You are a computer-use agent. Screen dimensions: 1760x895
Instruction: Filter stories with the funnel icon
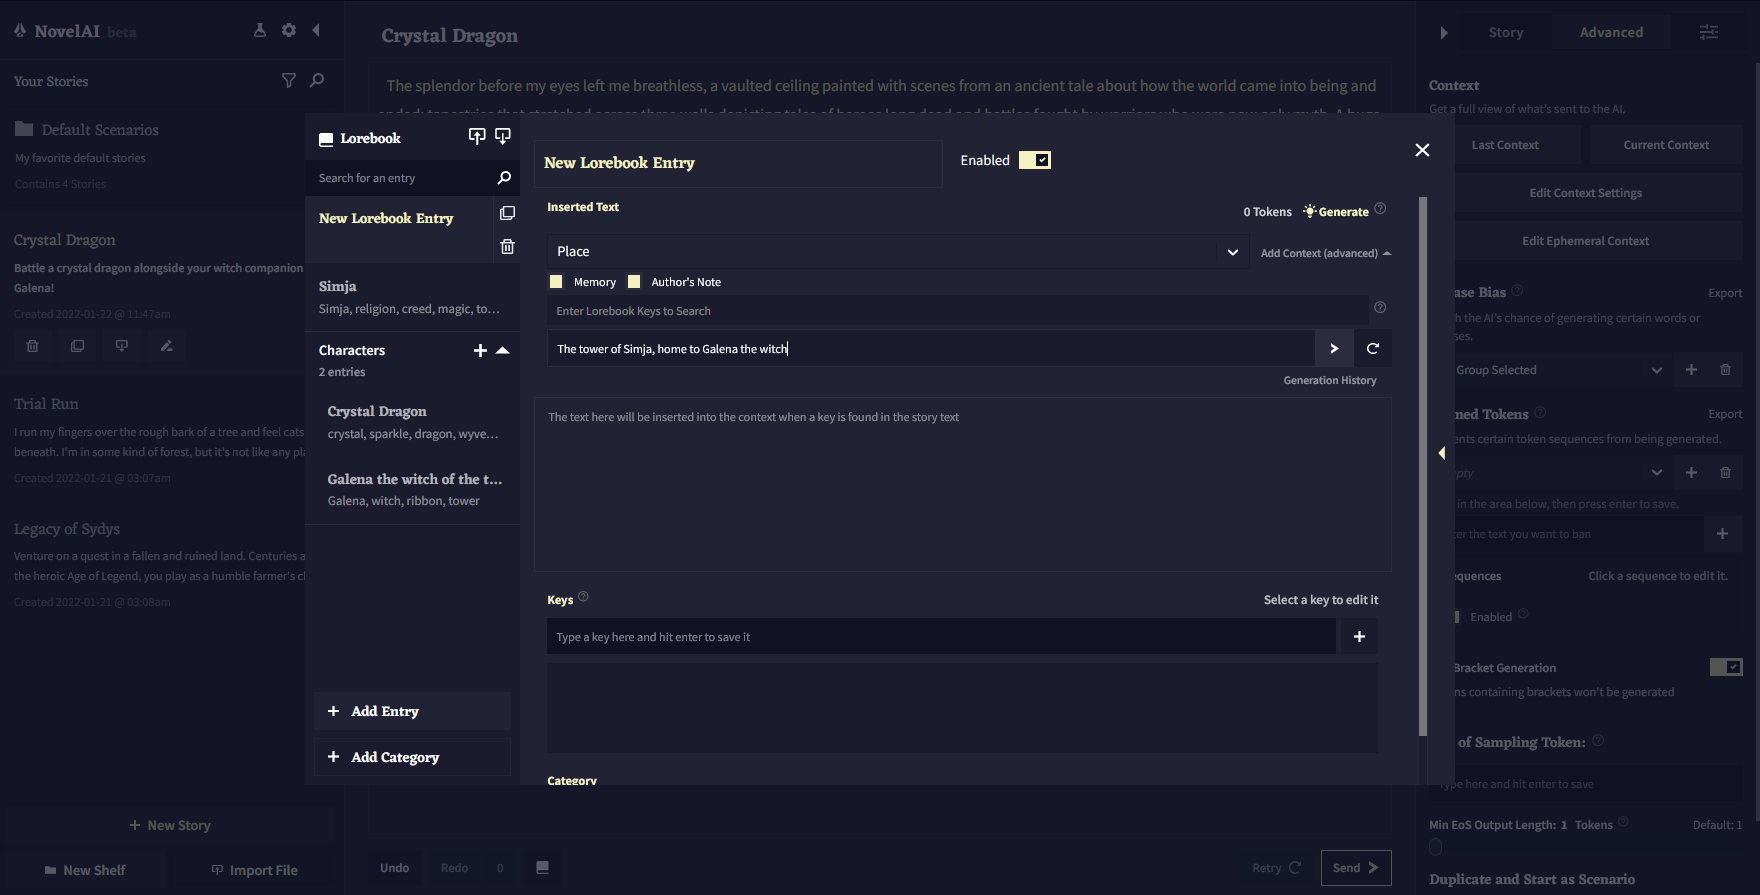[x=289, y=80]
